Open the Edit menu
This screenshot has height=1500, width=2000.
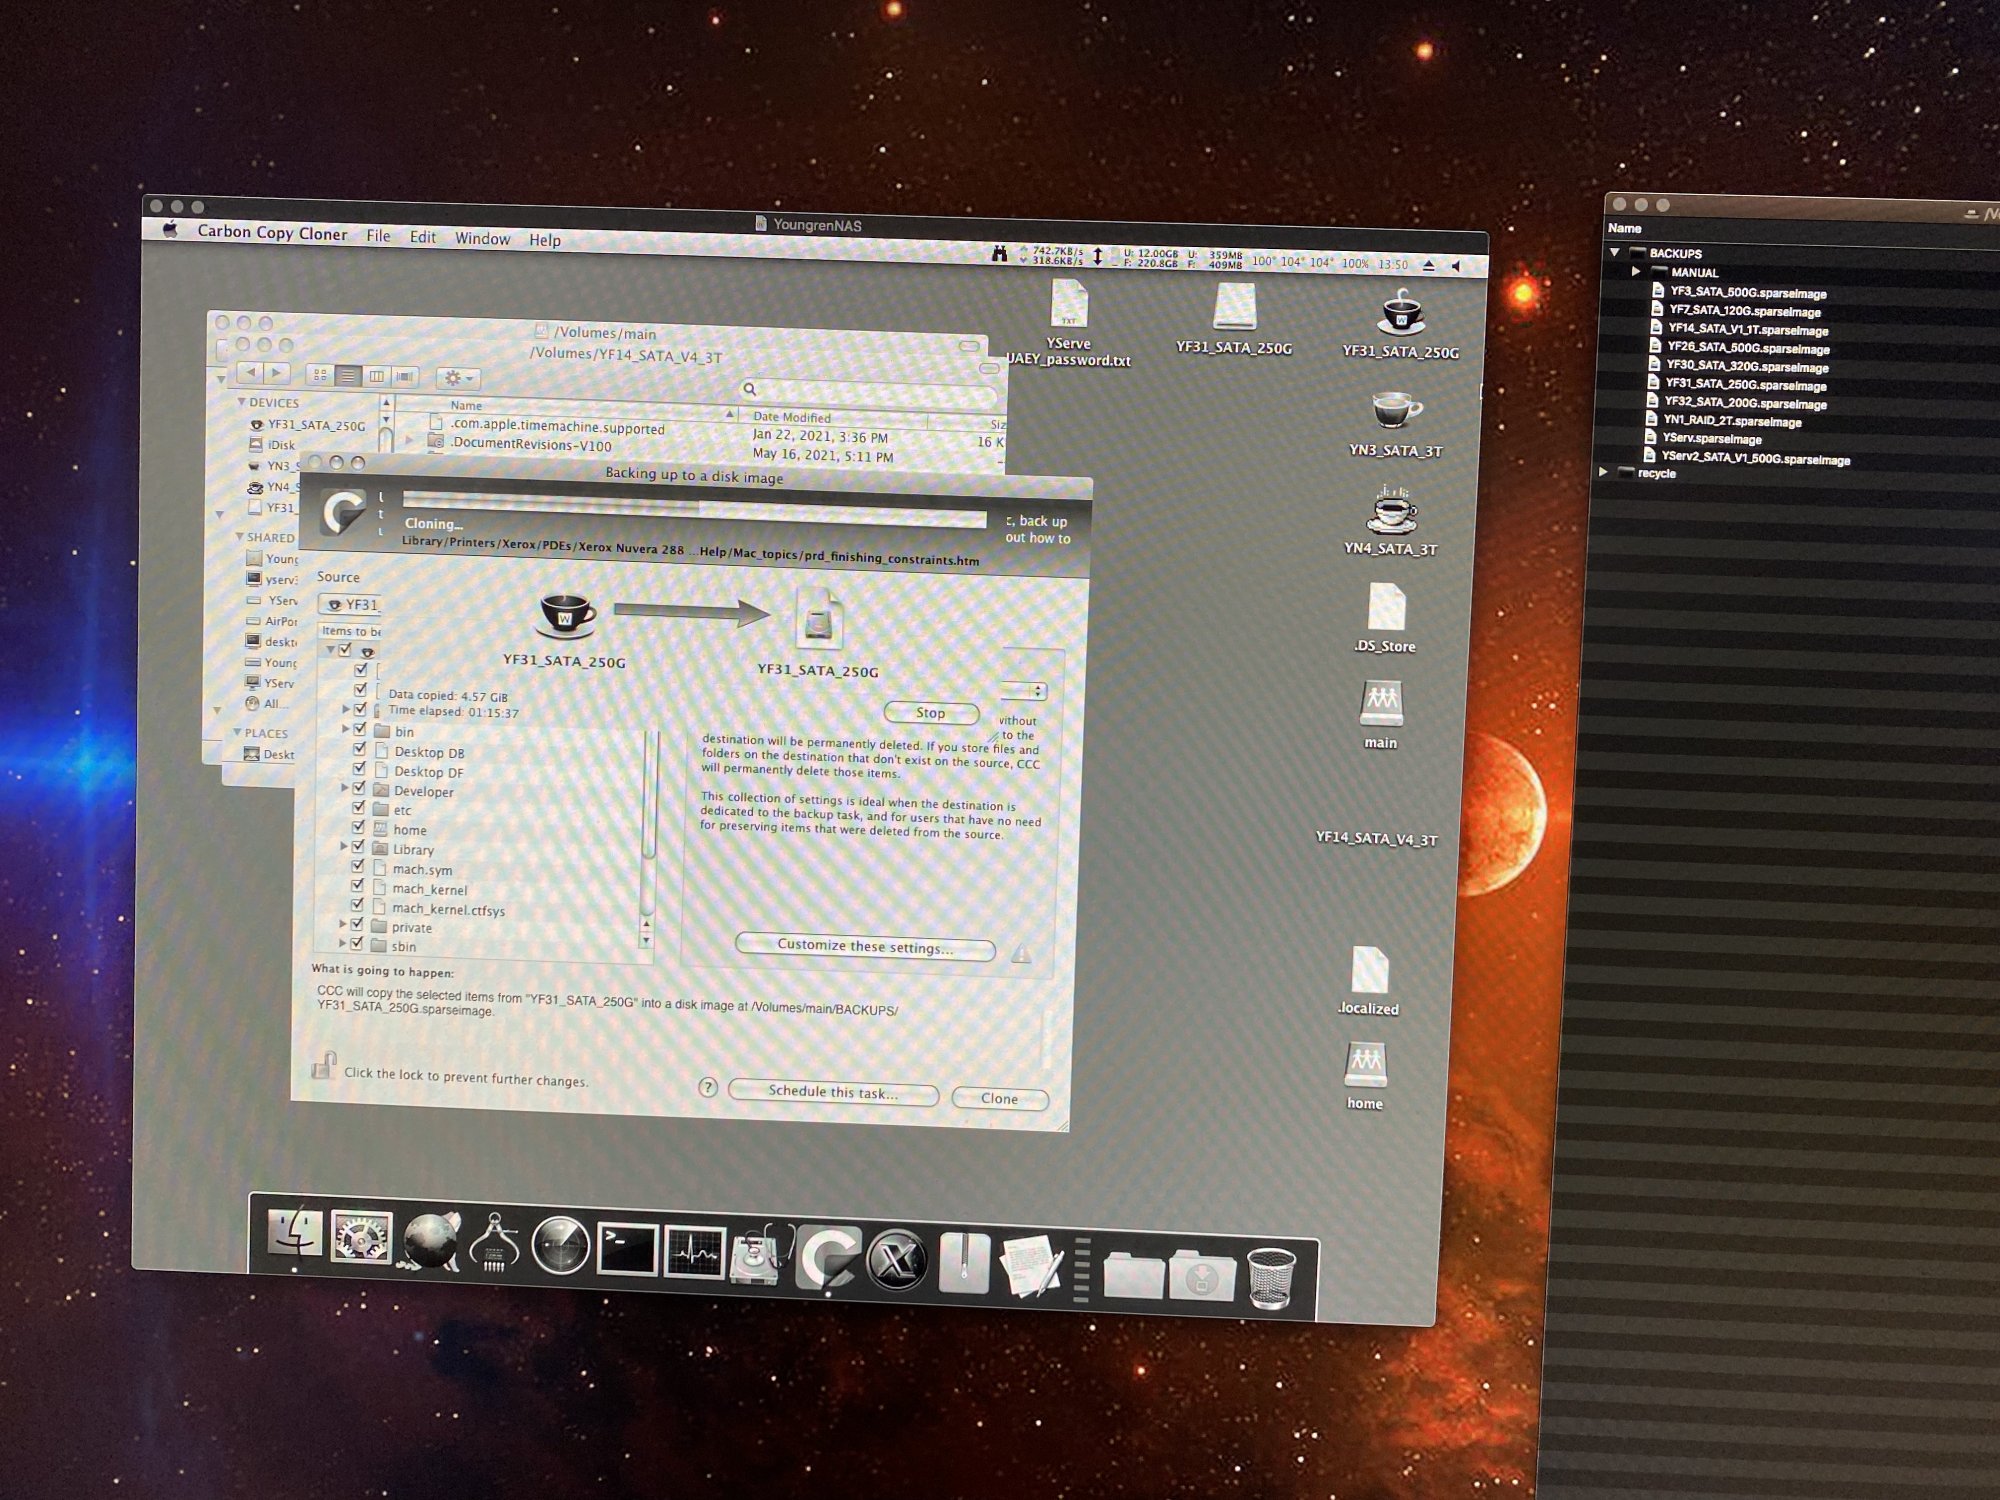coord(422,237)
